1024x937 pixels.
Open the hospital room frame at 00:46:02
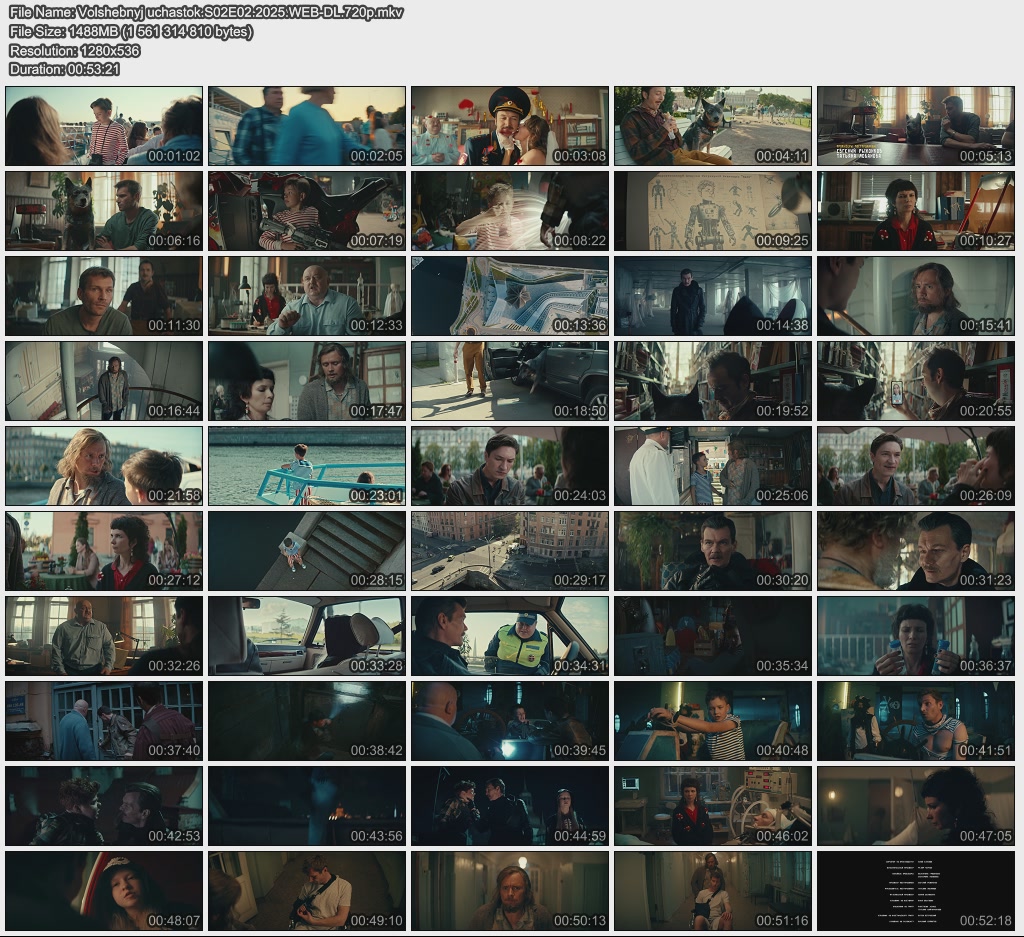[712, 806]
